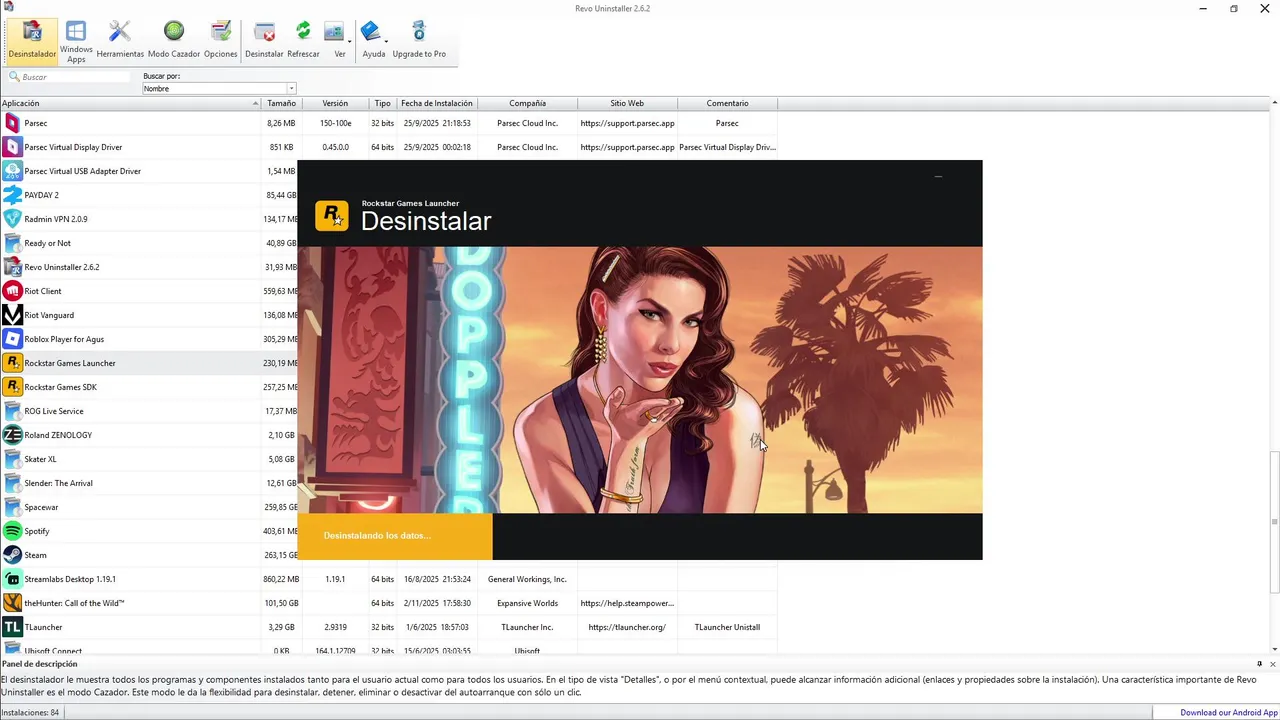1280x720 pixels.
Task: Sort by the Versión column header
Action: point(335,103)
